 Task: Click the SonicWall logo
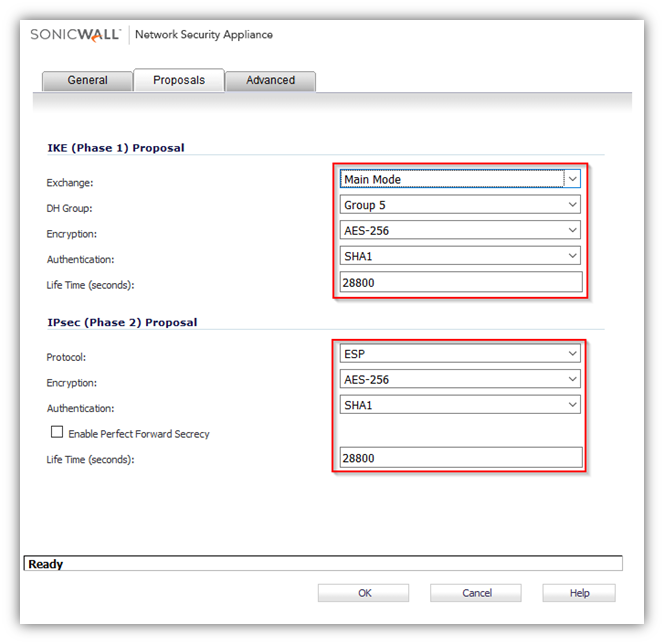coord(75,34)
